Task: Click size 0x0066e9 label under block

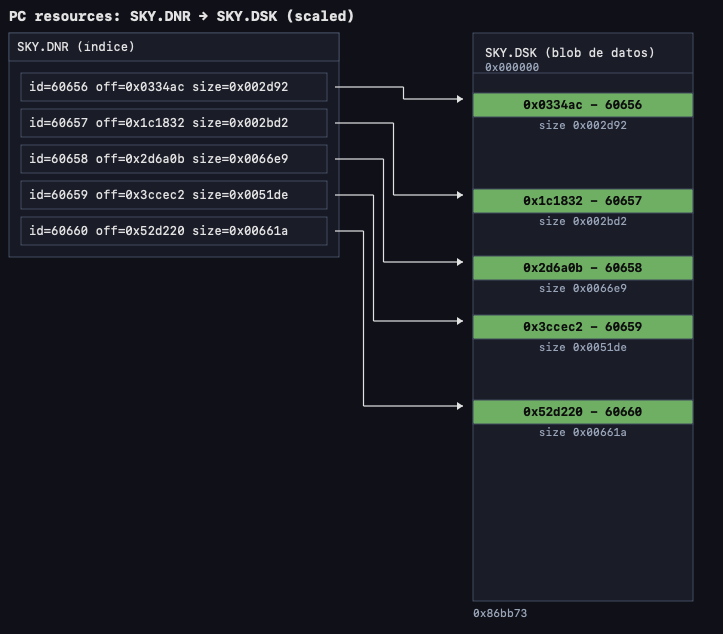Action: coord(582,289)
